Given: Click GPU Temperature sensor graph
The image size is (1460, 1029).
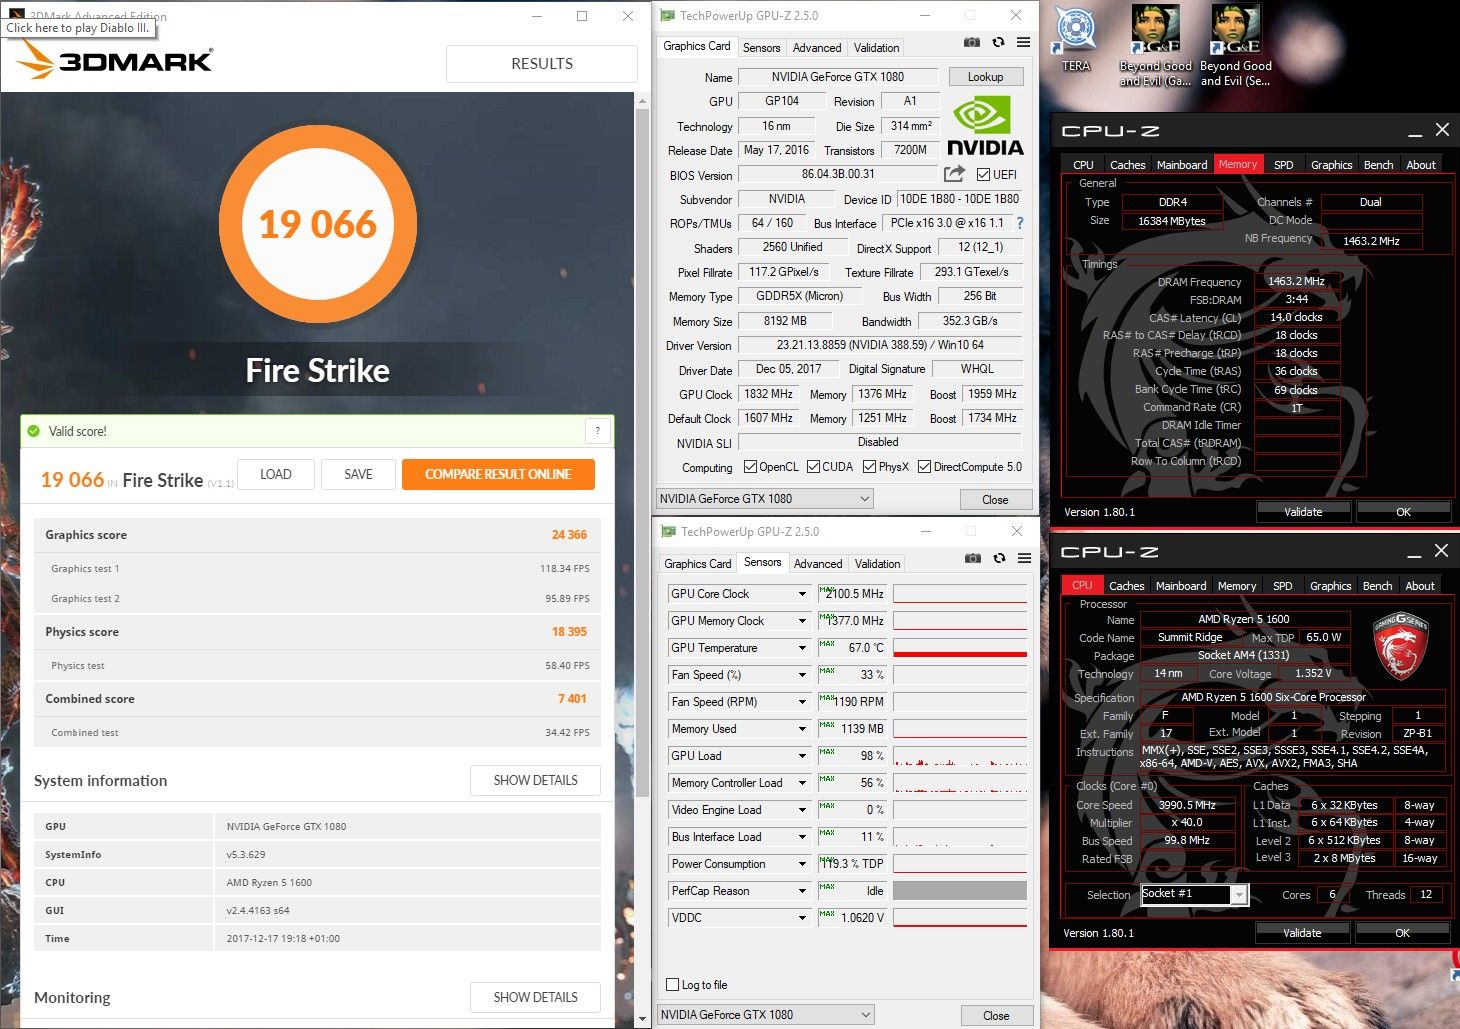Looking at the screenshot, I should 960,648.
